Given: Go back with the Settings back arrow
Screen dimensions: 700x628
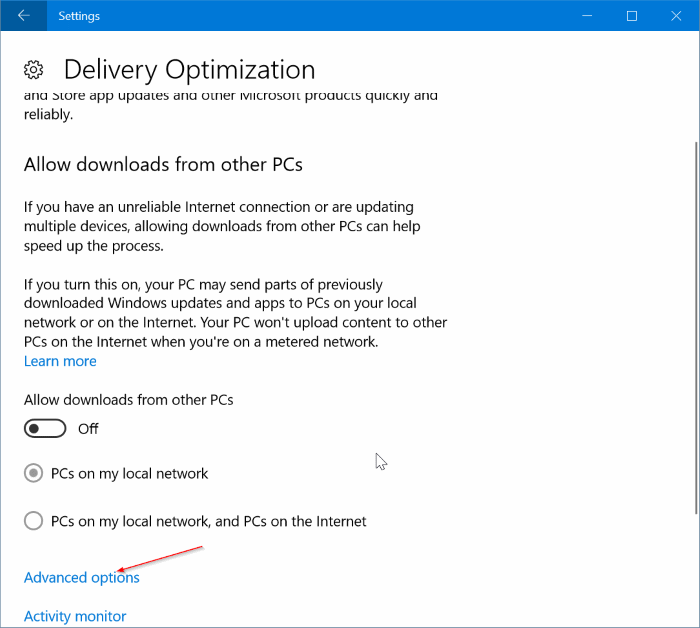Looking at the screenshot, I should point(23,16).
